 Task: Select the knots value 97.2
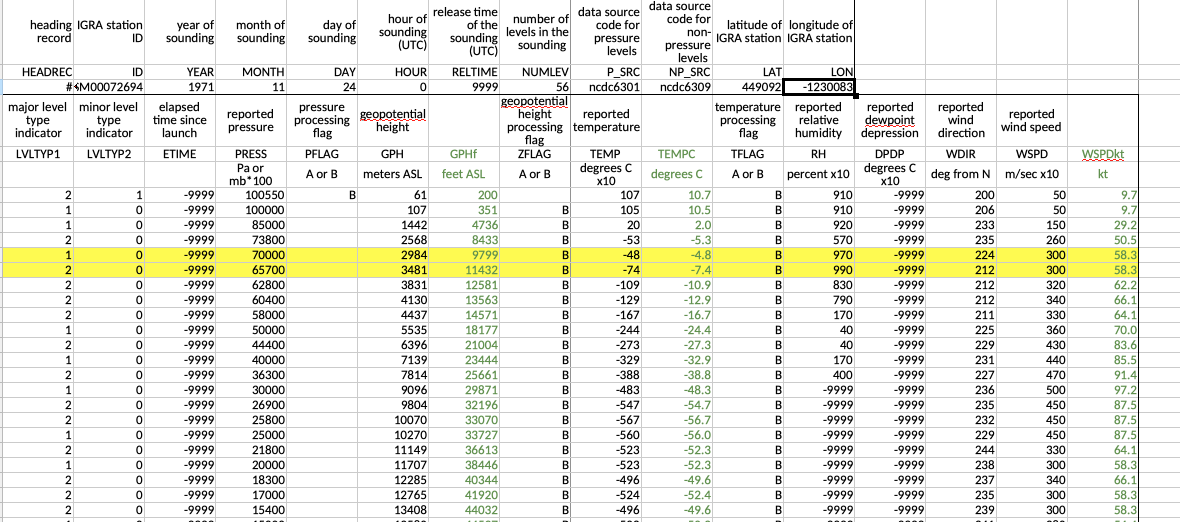(1102, 389)
